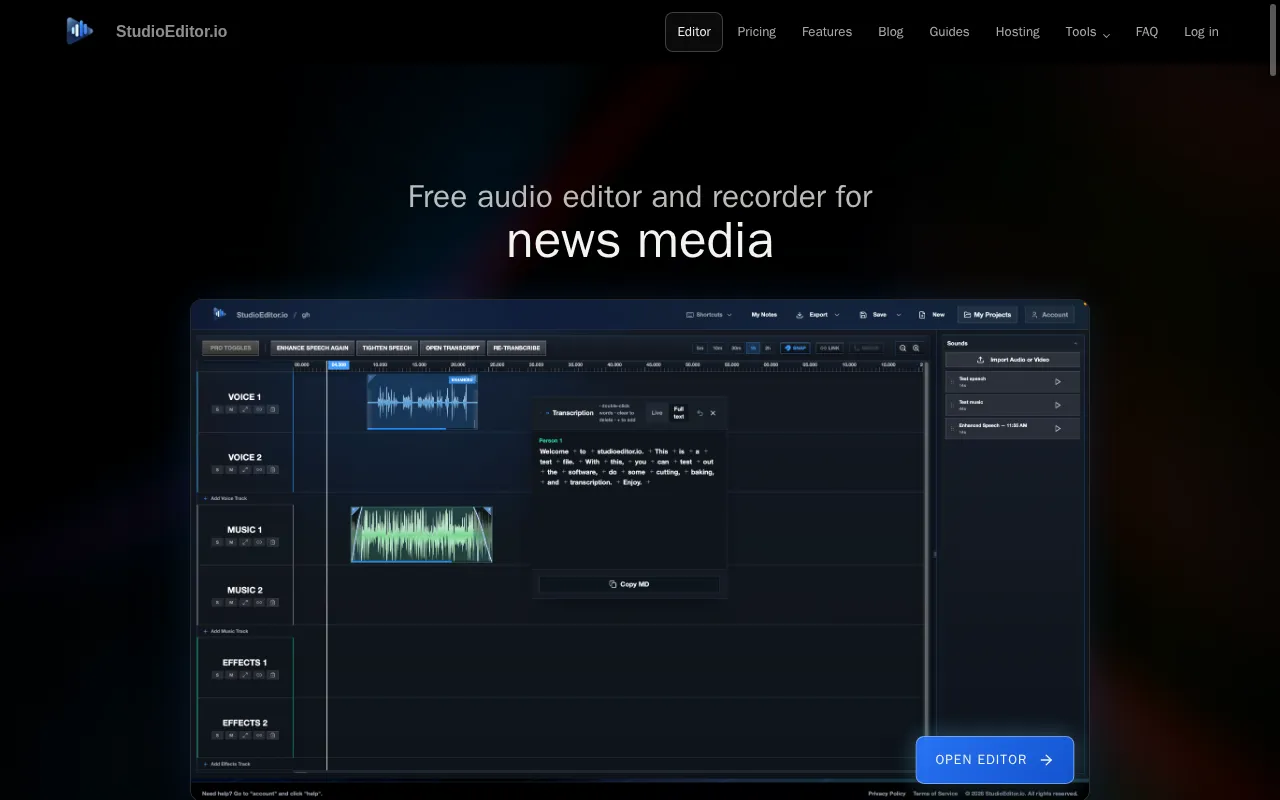Select the Voice 1 blue waveform clip
This screenshot has height=800, width=1280.
[422, 402]
